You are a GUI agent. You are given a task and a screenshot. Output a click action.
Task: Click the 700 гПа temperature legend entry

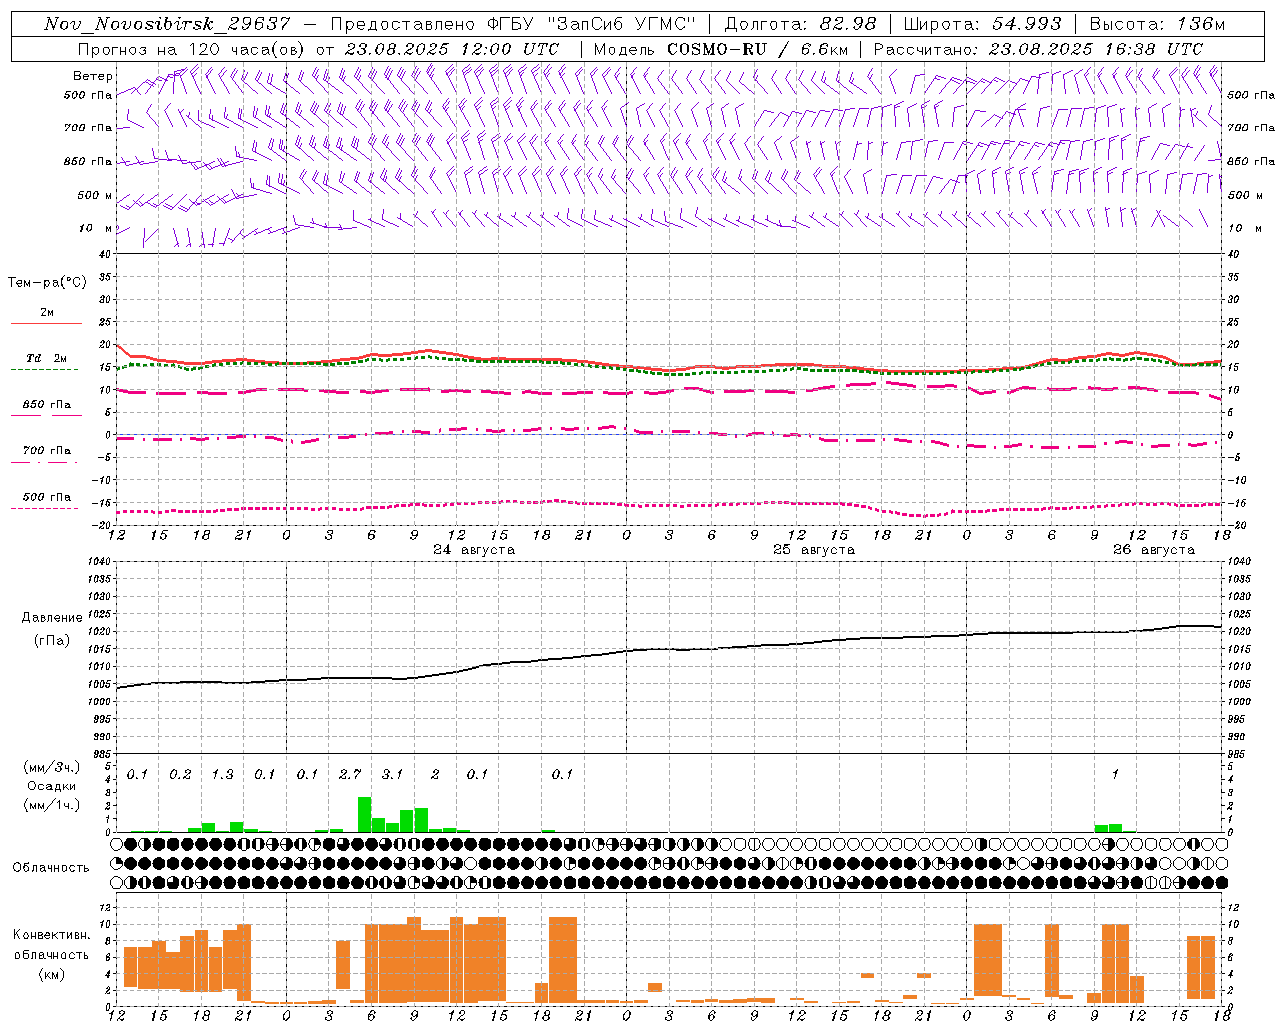click(47, 450)
